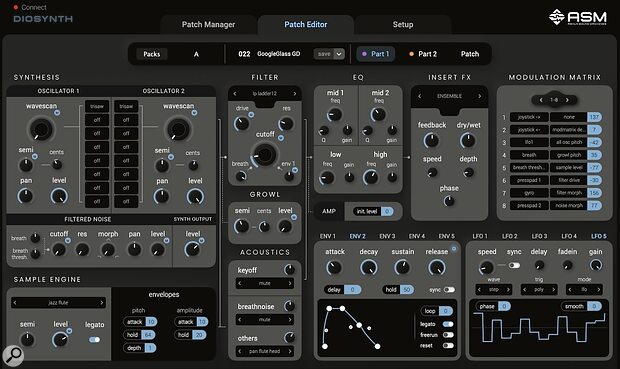Click the red Connect status dot

16,7
